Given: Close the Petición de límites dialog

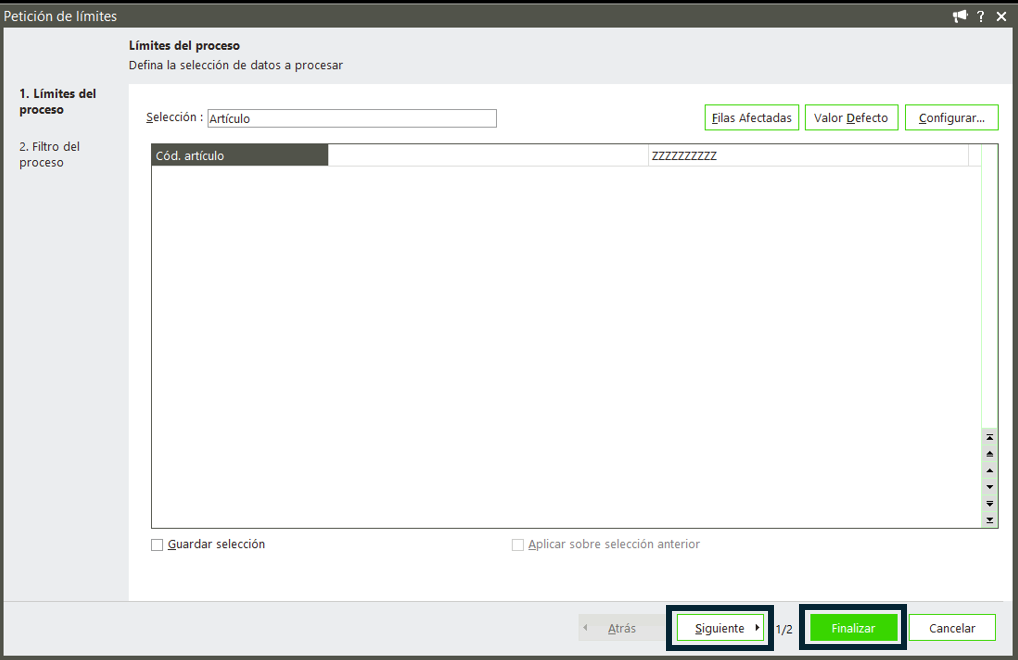Looking at the screenshot, I should pos(1001,16).
